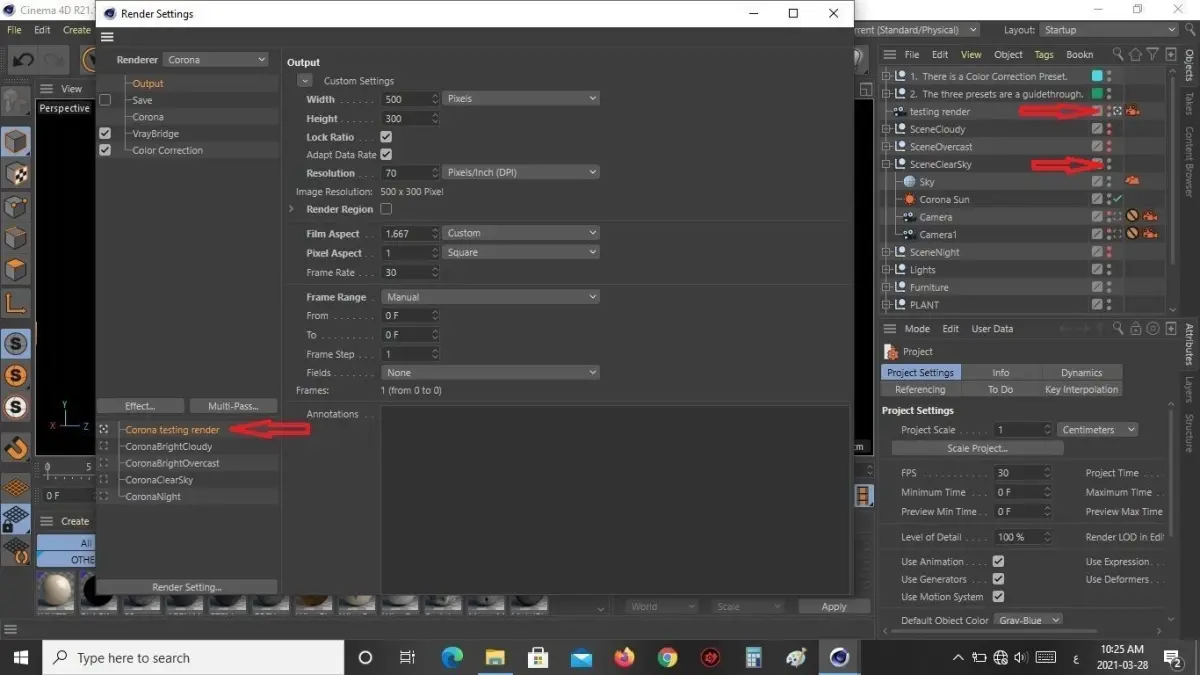Viewport: 1200px width, 675px height.
Task: Open the Width units Pixels dropdown
Action: point(521,99)
